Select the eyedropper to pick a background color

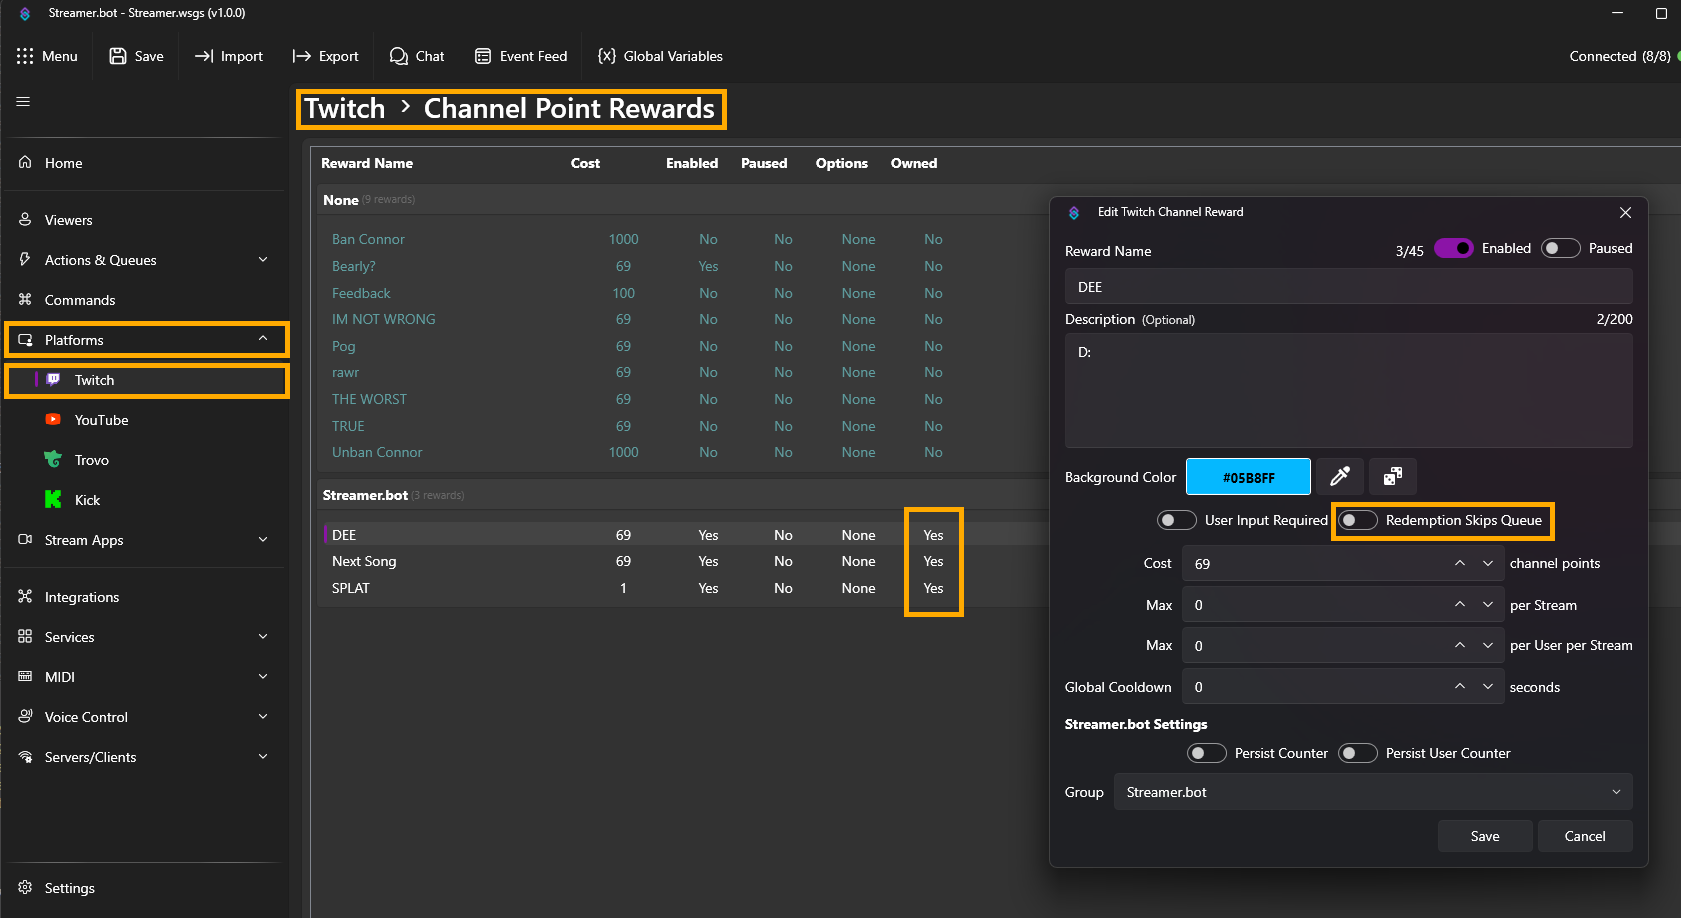1340,476
